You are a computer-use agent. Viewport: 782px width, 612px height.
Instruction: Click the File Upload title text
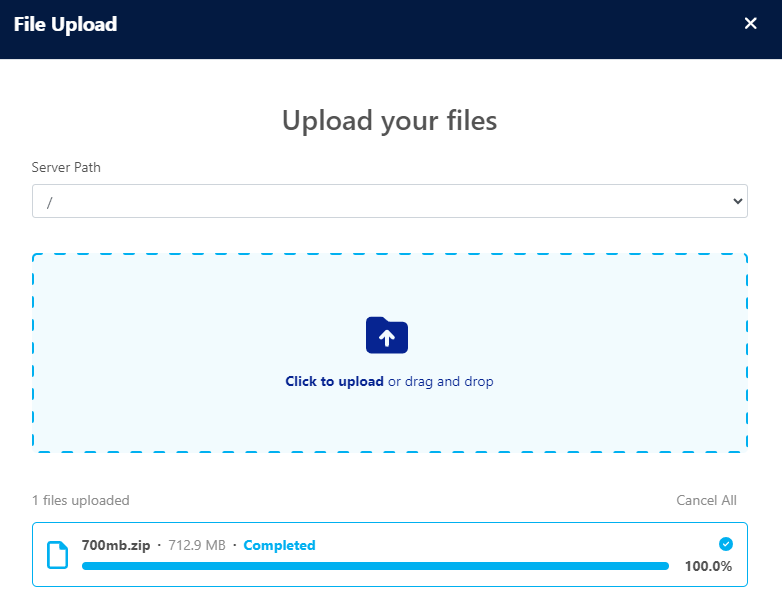(65, 24)
